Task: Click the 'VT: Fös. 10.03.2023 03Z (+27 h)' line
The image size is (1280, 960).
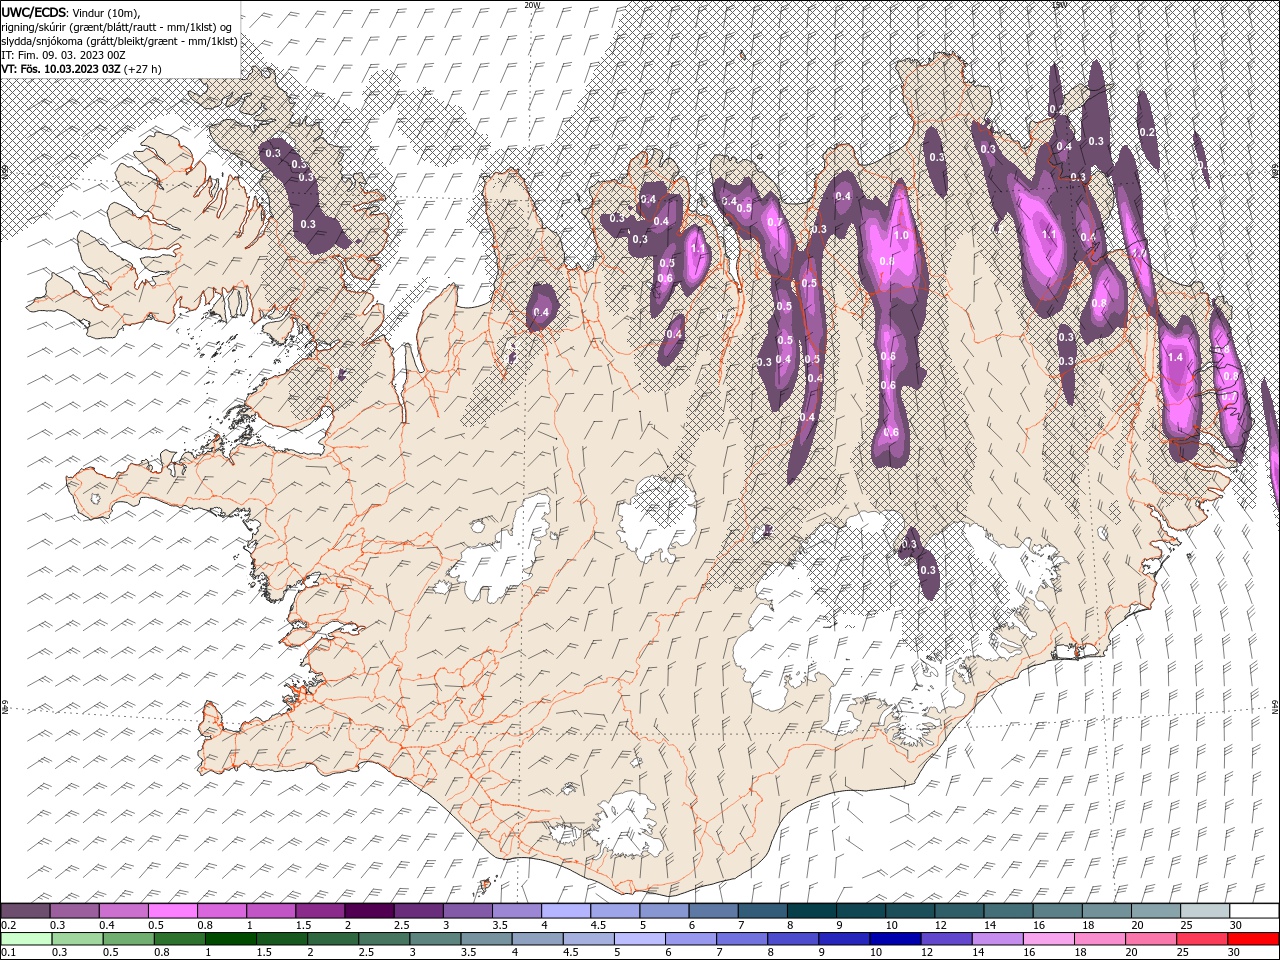Action: point(81,69)
